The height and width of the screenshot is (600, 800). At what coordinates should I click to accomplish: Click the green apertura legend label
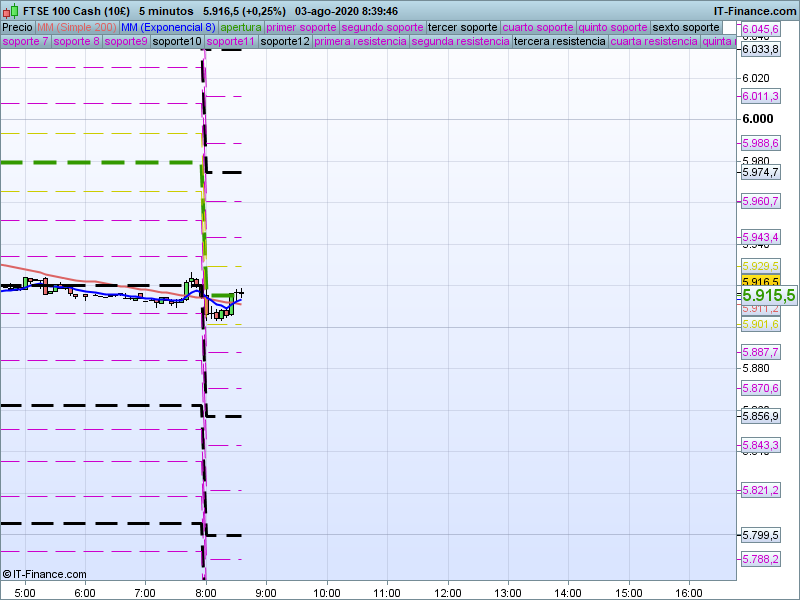coord(241,27)
